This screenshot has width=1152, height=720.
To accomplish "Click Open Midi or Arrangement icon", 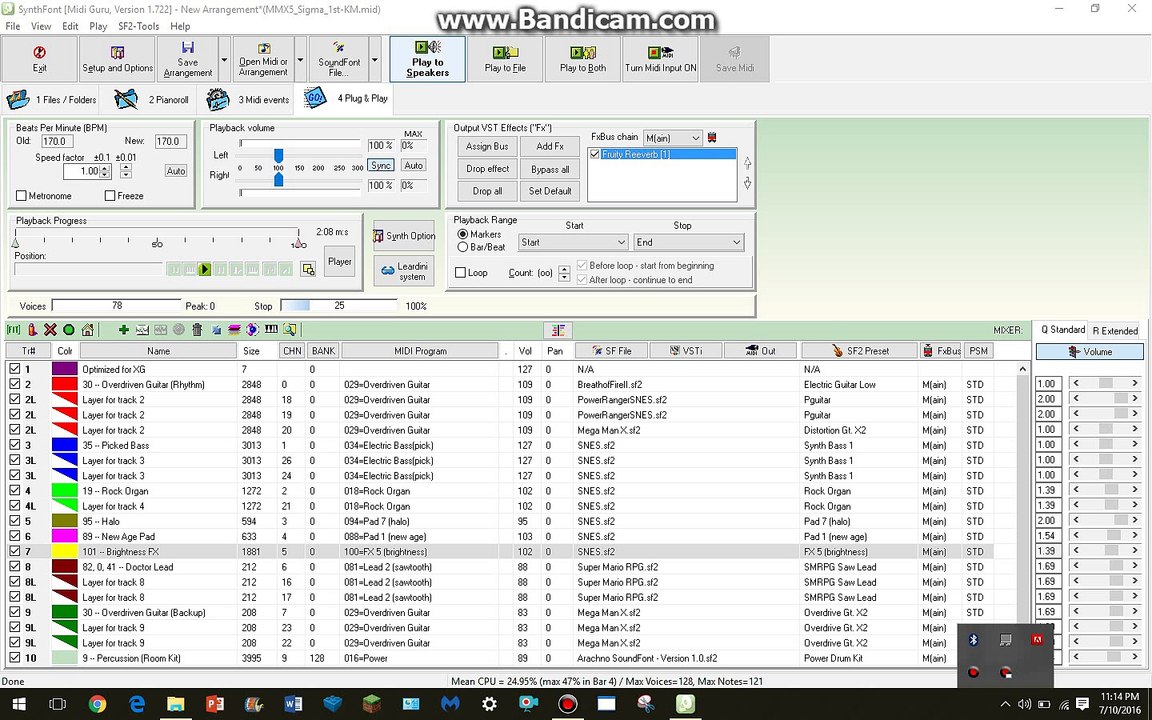I will pyautogui.click(x=263, y=59).
